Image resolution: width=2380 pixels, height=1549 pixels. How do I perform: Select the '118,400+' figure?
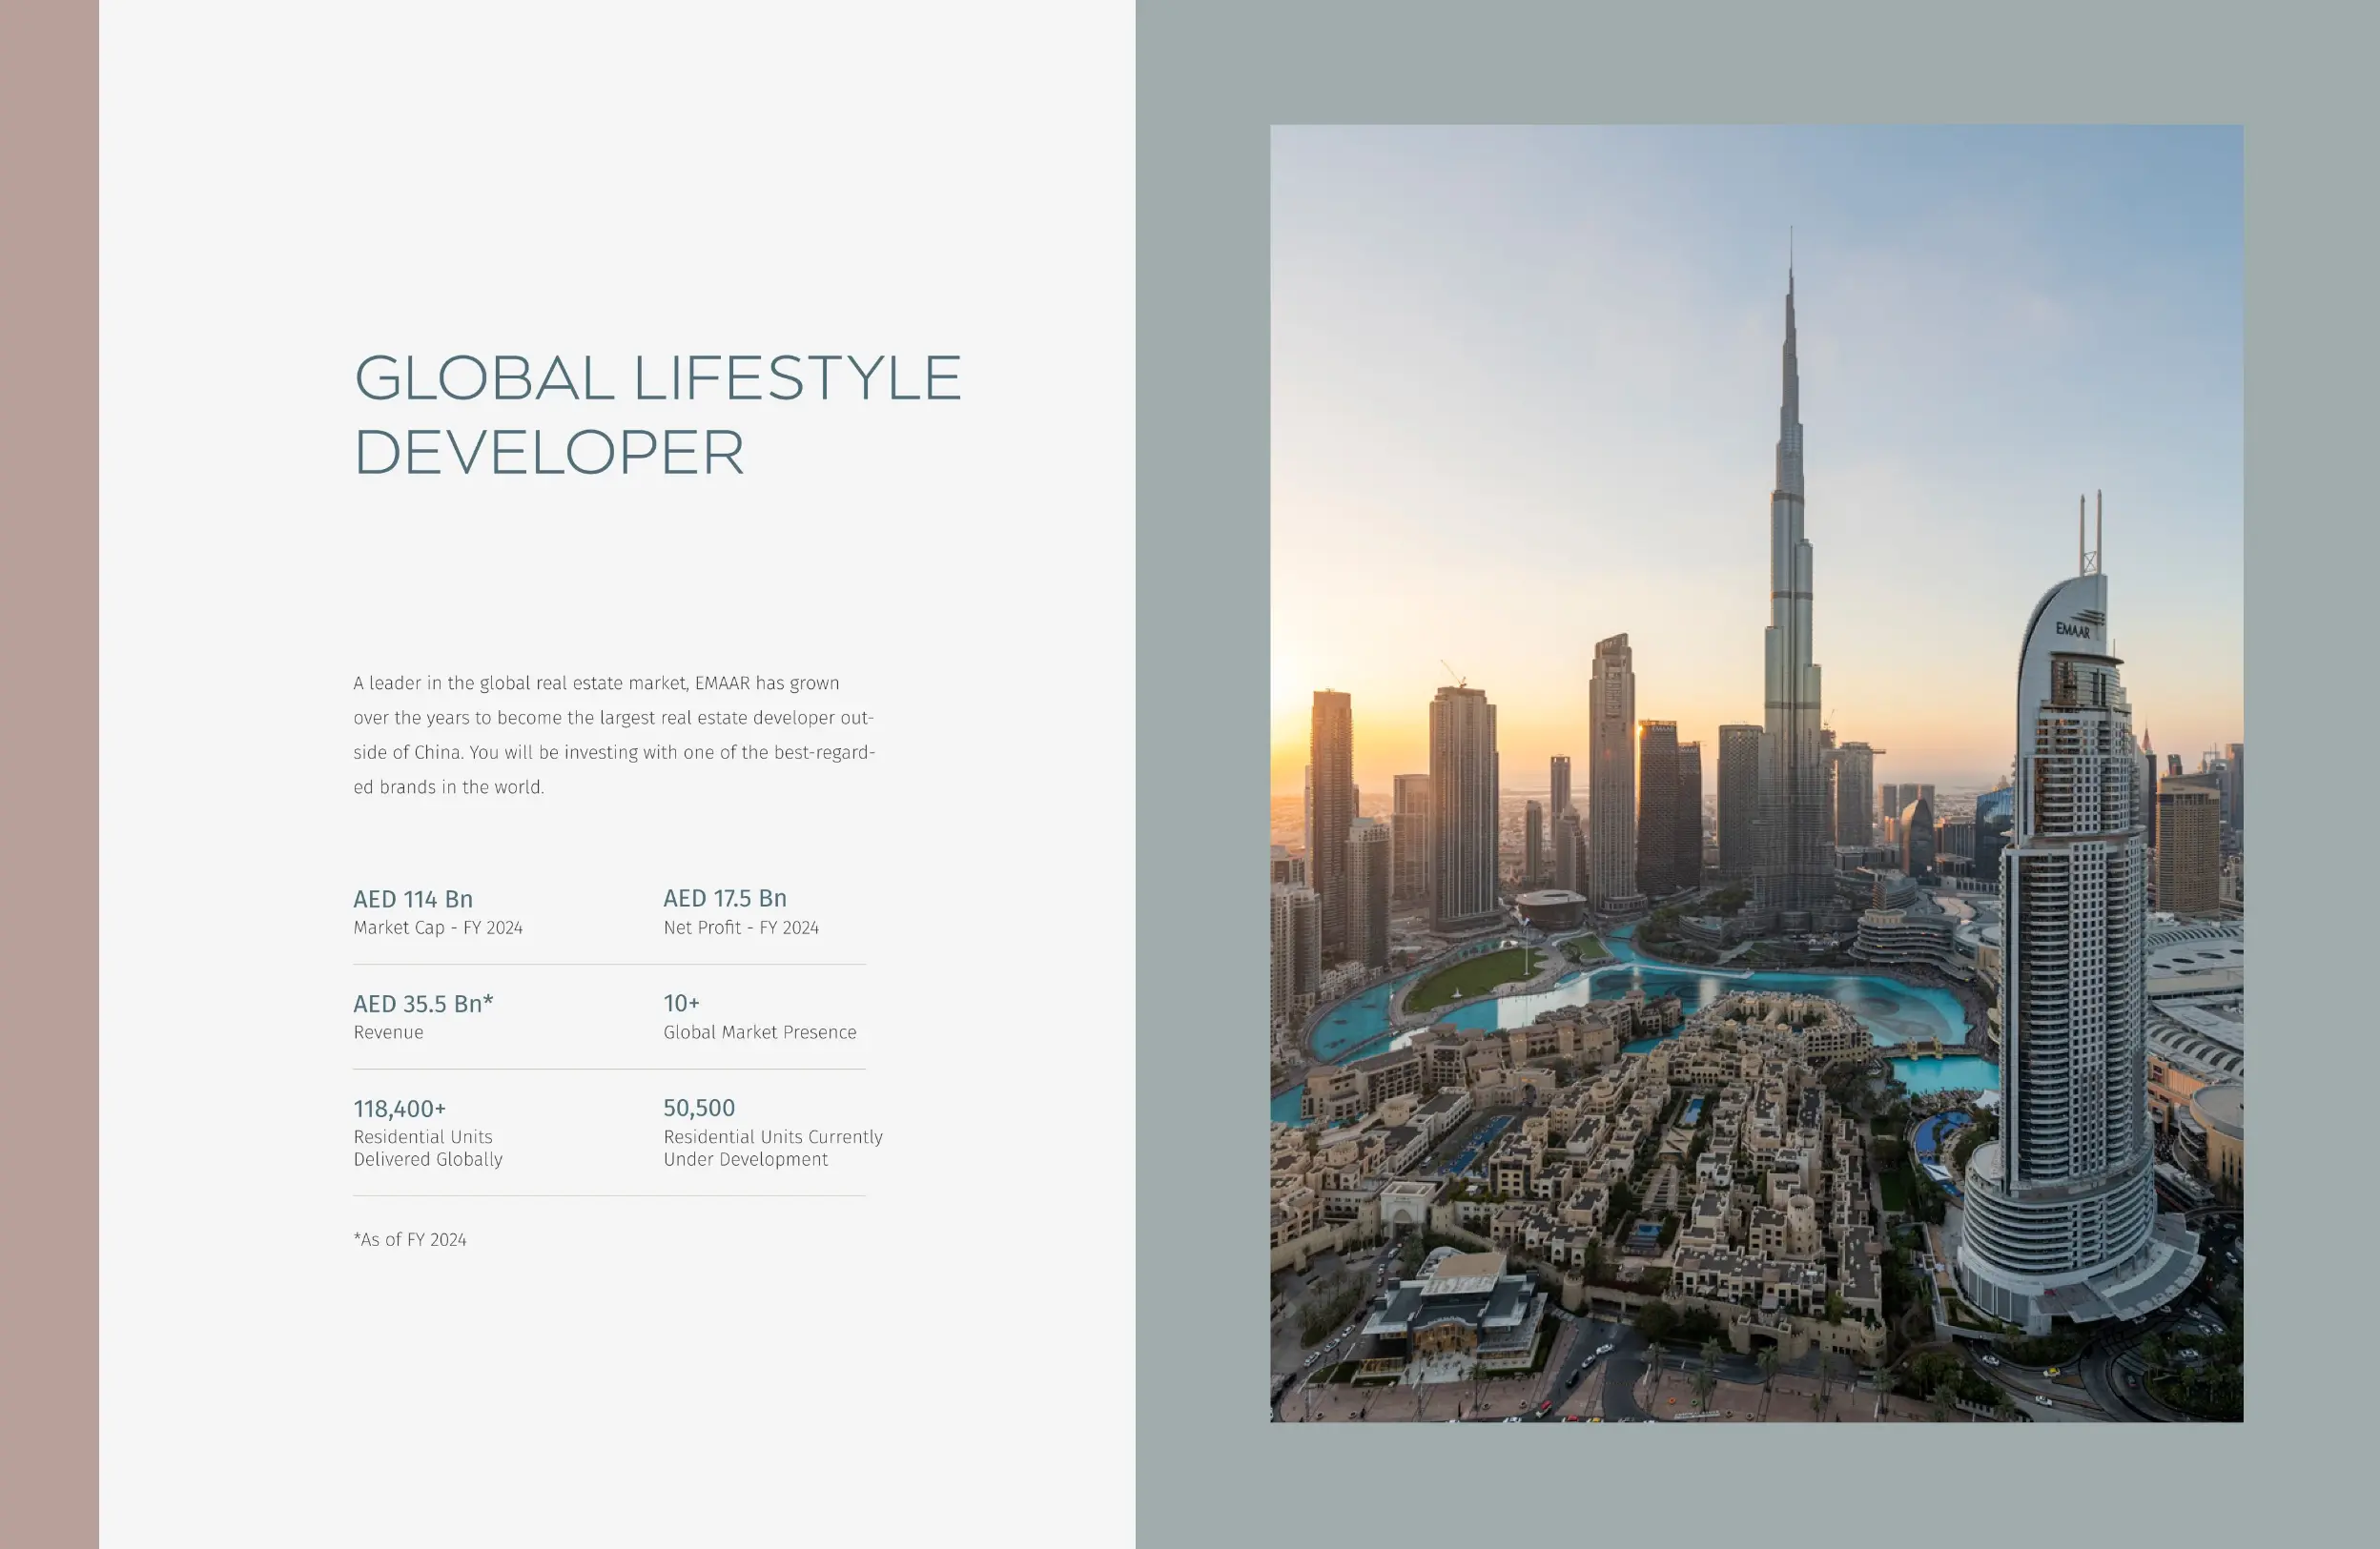pyautogui.click(x=399, y=1109)
